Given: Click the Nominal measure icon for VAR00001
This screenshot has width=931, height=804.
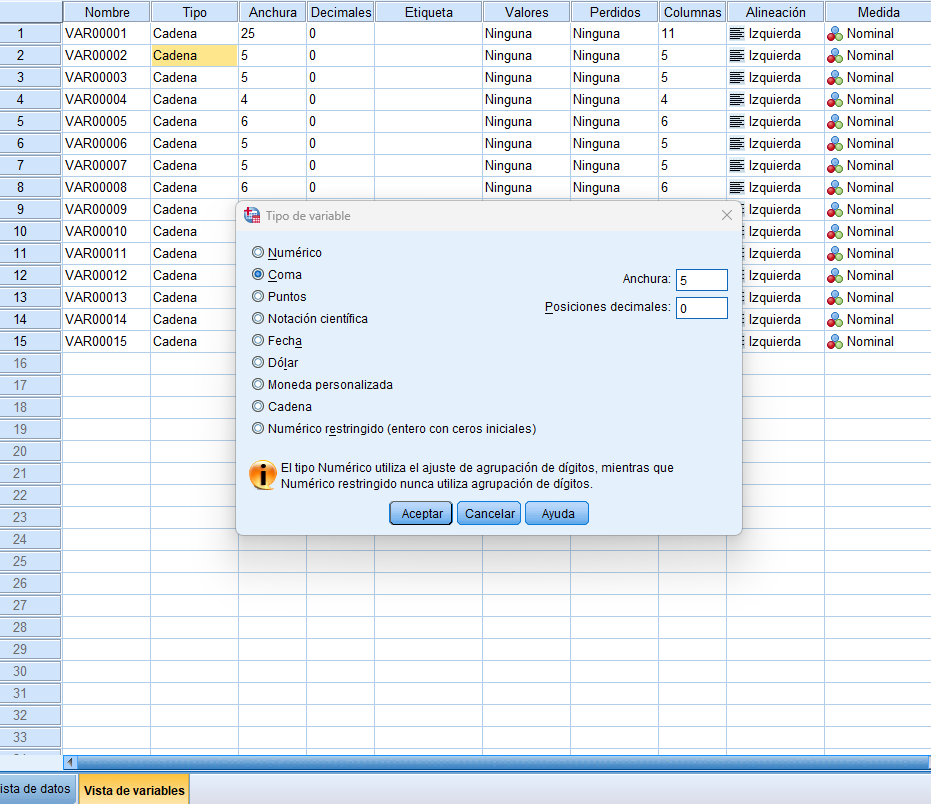Looking at the screenshot, I should tap(835, 34).
